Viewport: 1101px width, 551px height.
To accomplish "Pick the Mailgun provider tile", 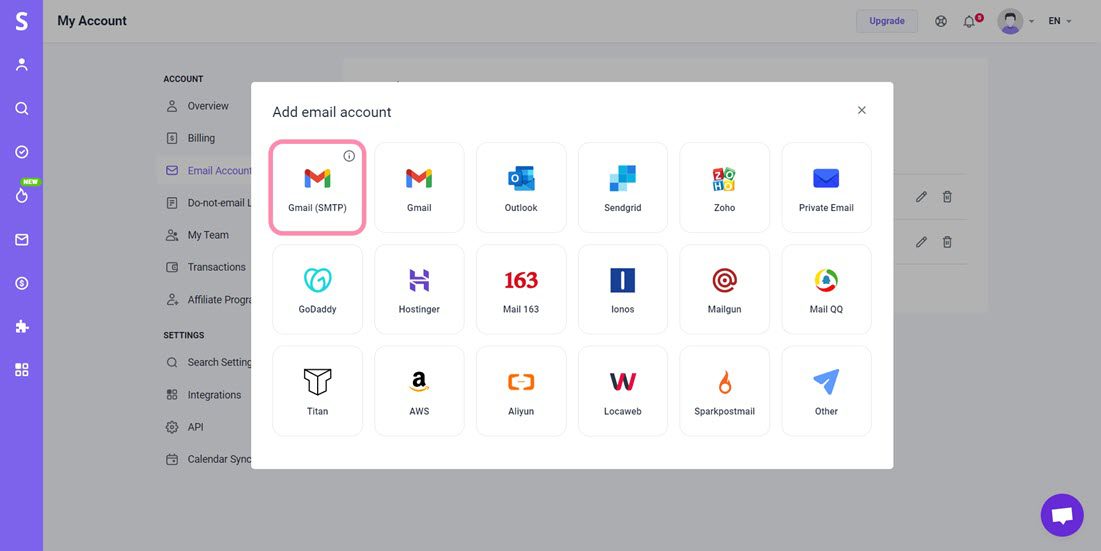I will (724, 290).
